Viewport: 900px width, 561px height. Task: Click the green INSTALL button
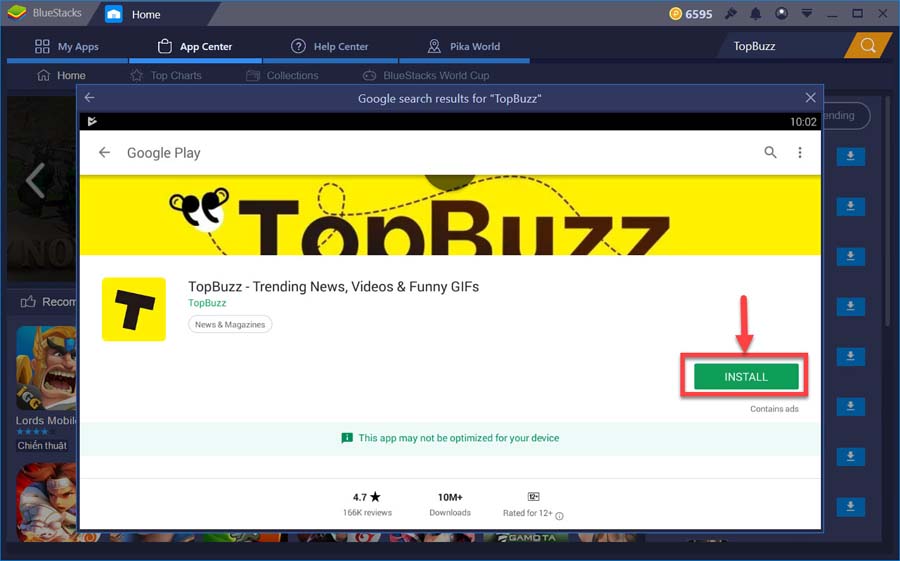pos(746,377)
